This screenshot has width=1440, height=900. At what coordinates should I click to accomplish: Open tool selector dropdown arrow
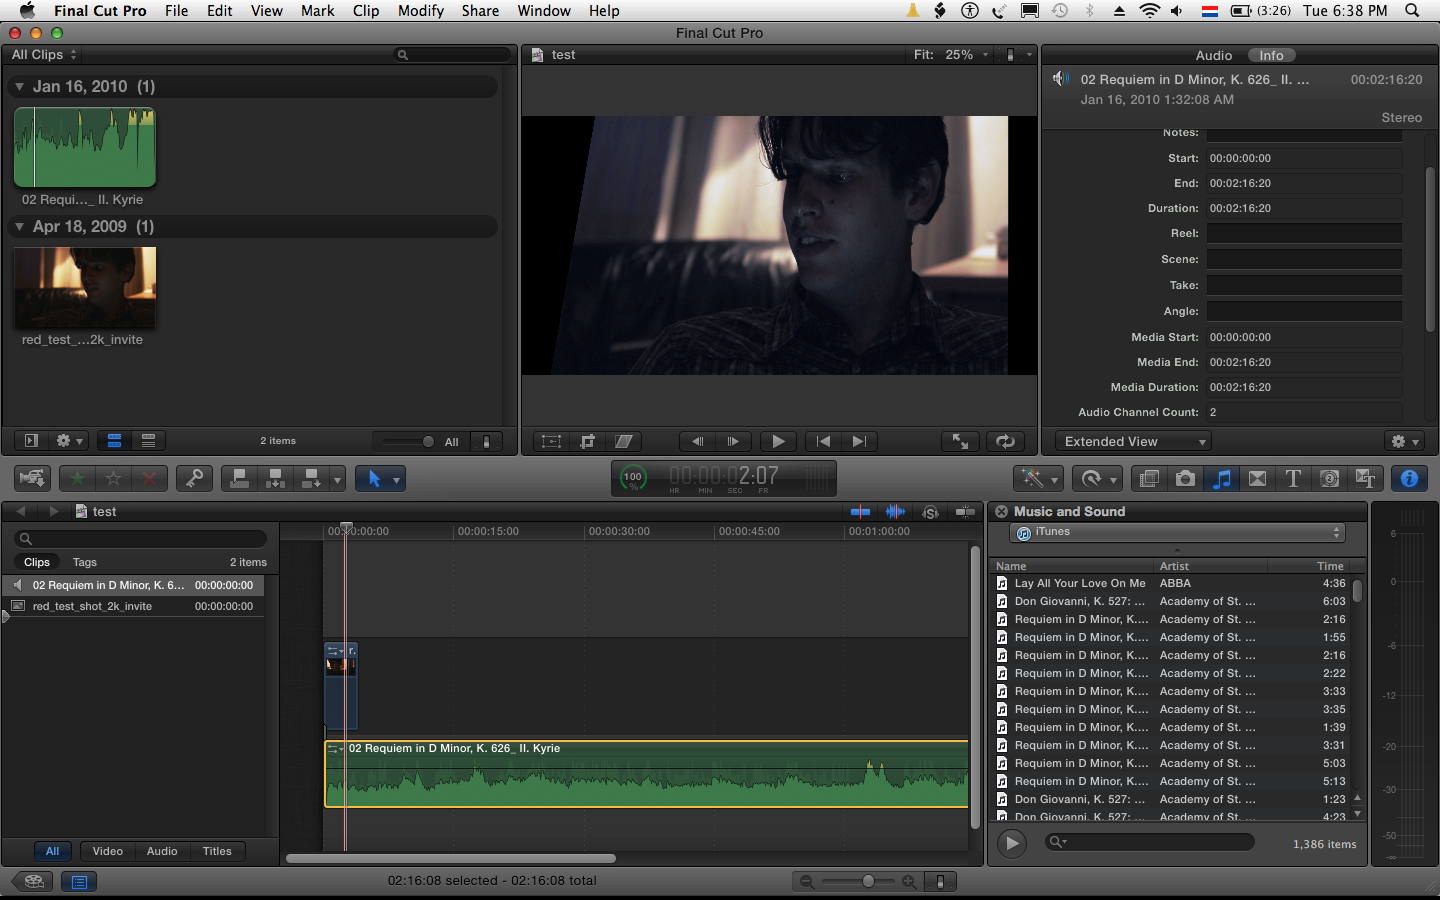click(x=396, y=480)
